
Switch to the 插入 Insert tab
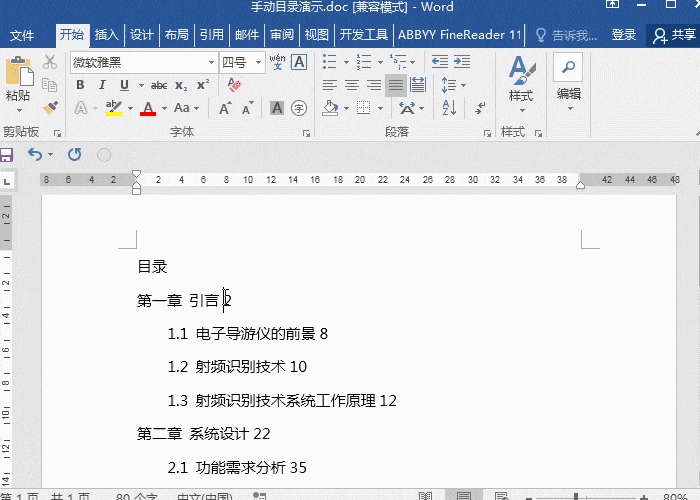coord(106,35)
